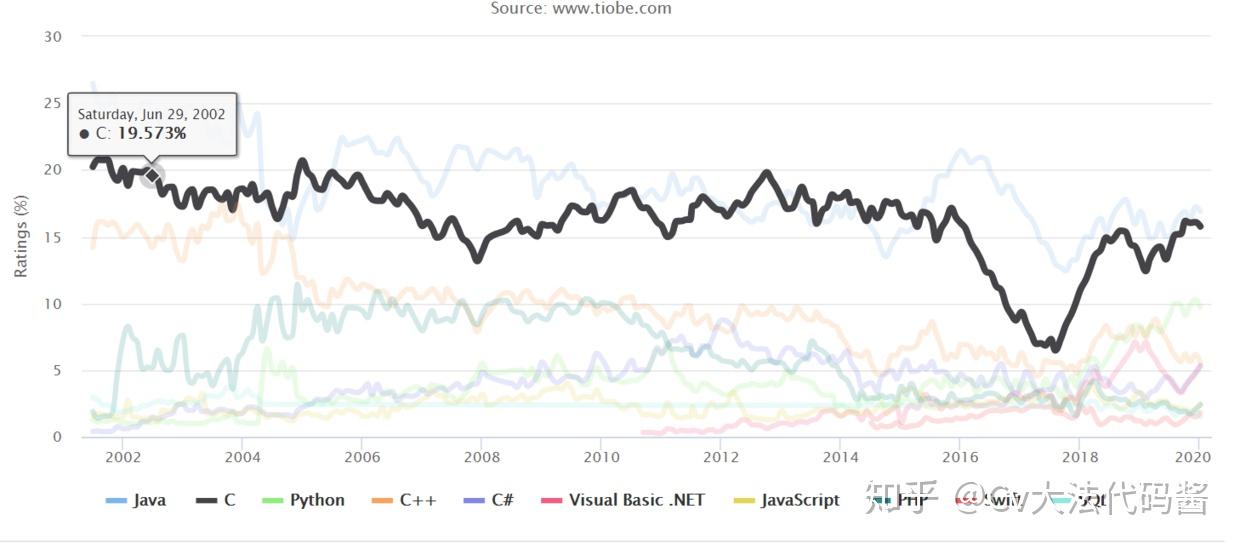Viewport: 1240px width, 549px height.
Task: Click the 2018 x-axis year label
Action: click(1079, 456)
